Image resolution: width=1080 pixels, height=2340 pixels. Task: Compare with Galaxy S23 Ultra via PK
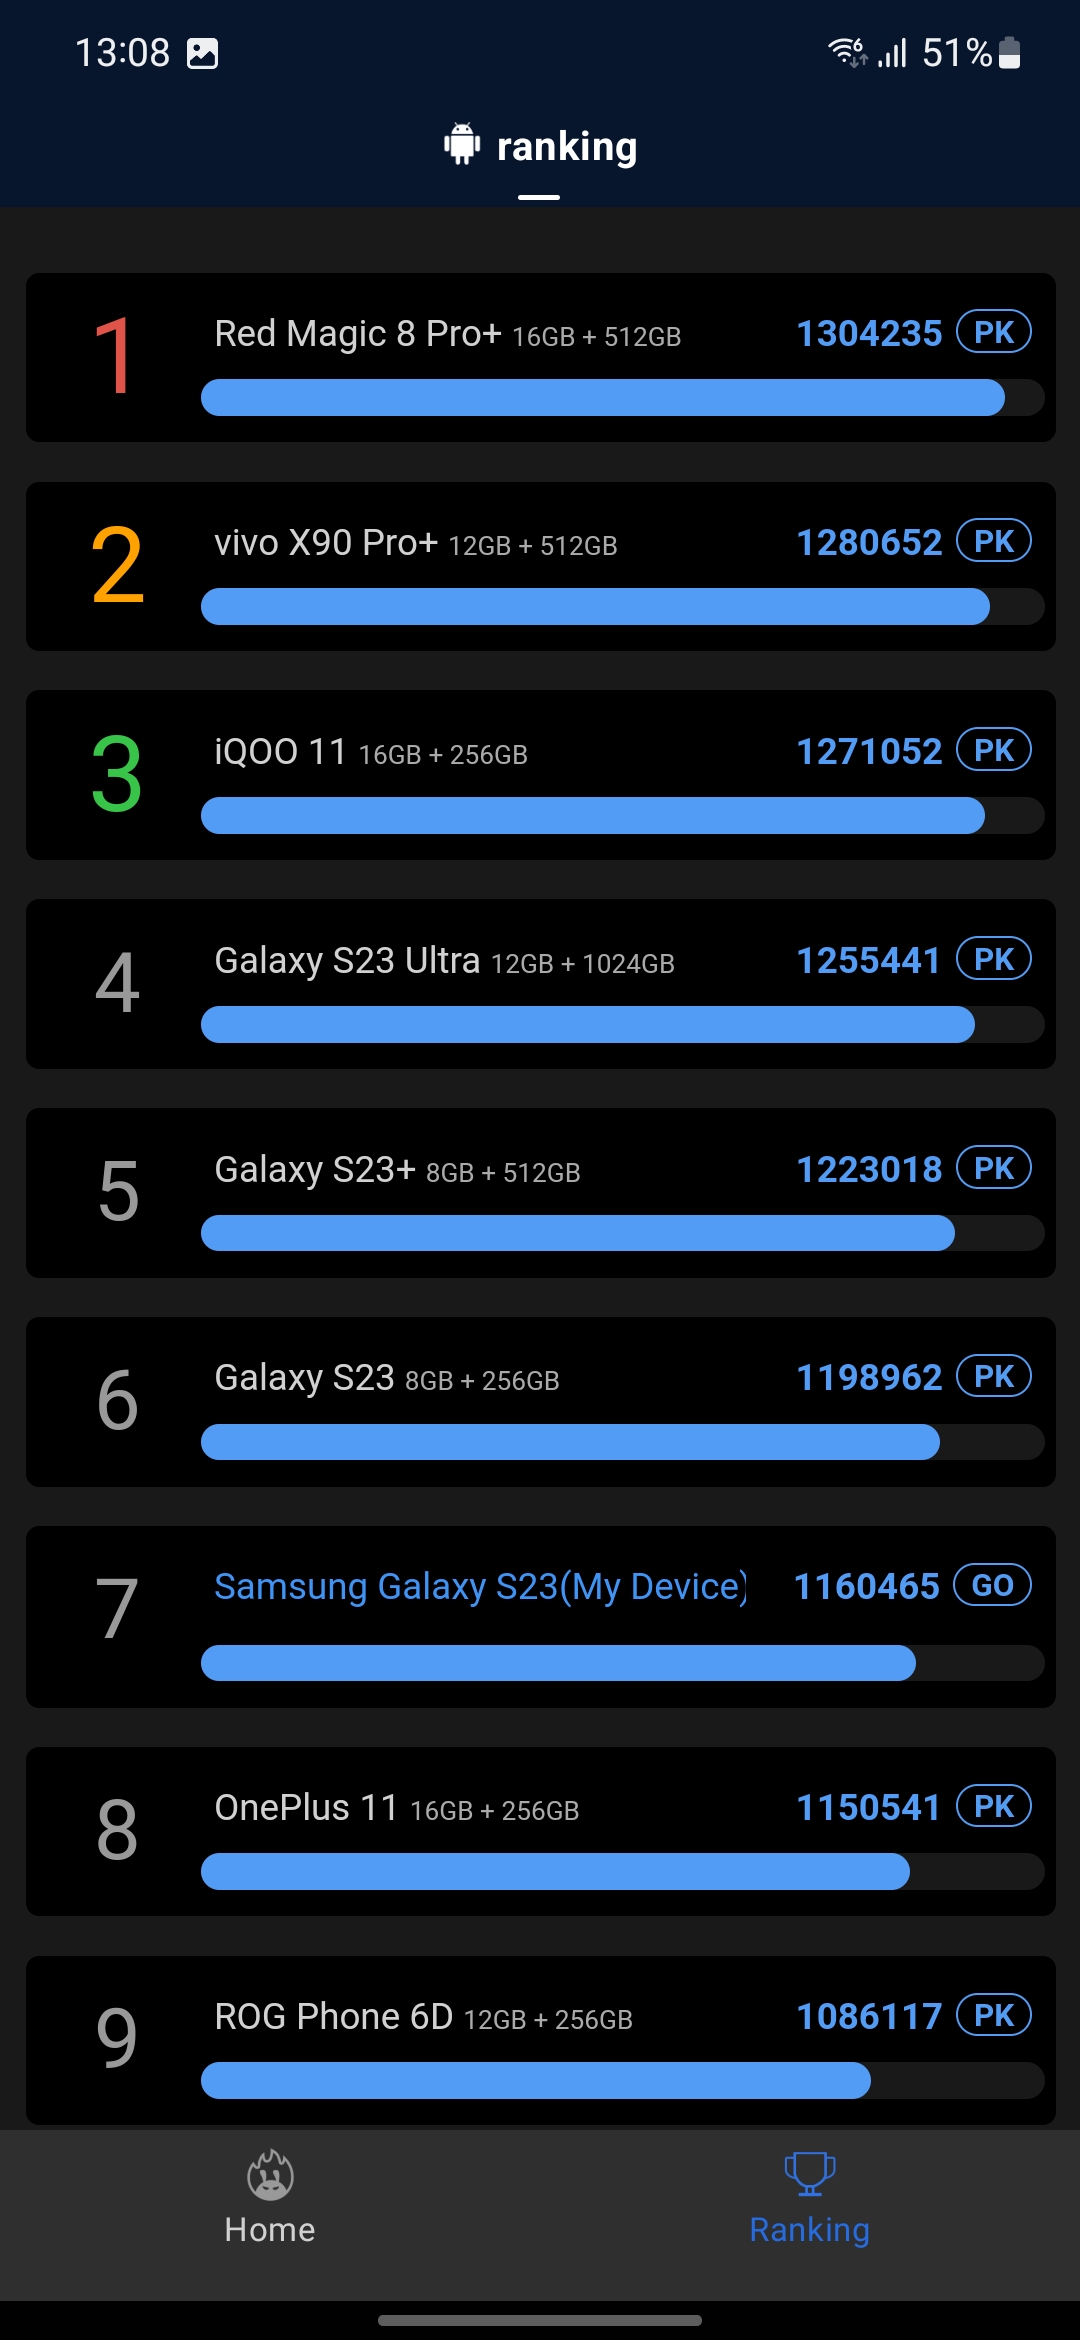(x=993, y=959)
